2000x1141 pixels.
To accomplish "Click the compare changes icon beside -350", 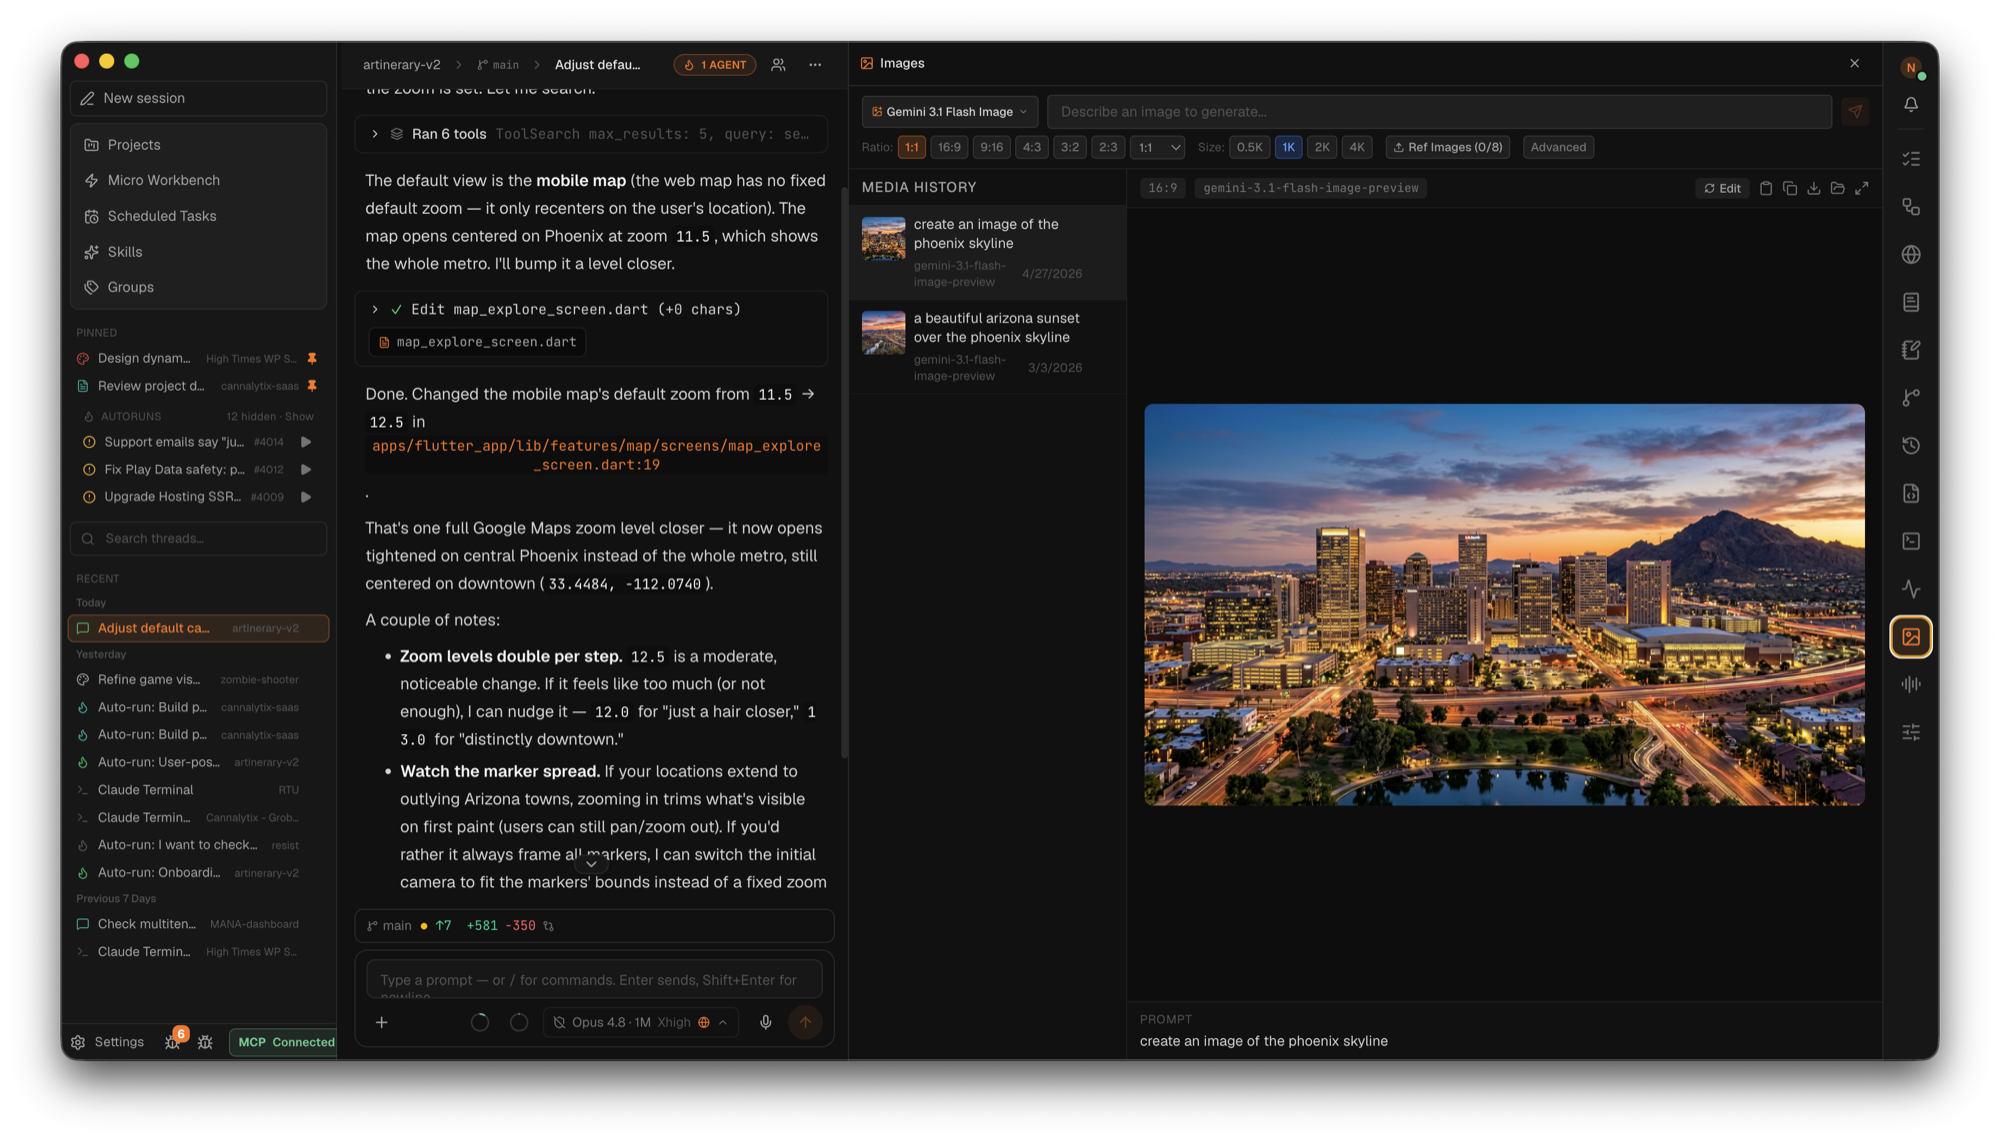I will (x=549, y=926).
